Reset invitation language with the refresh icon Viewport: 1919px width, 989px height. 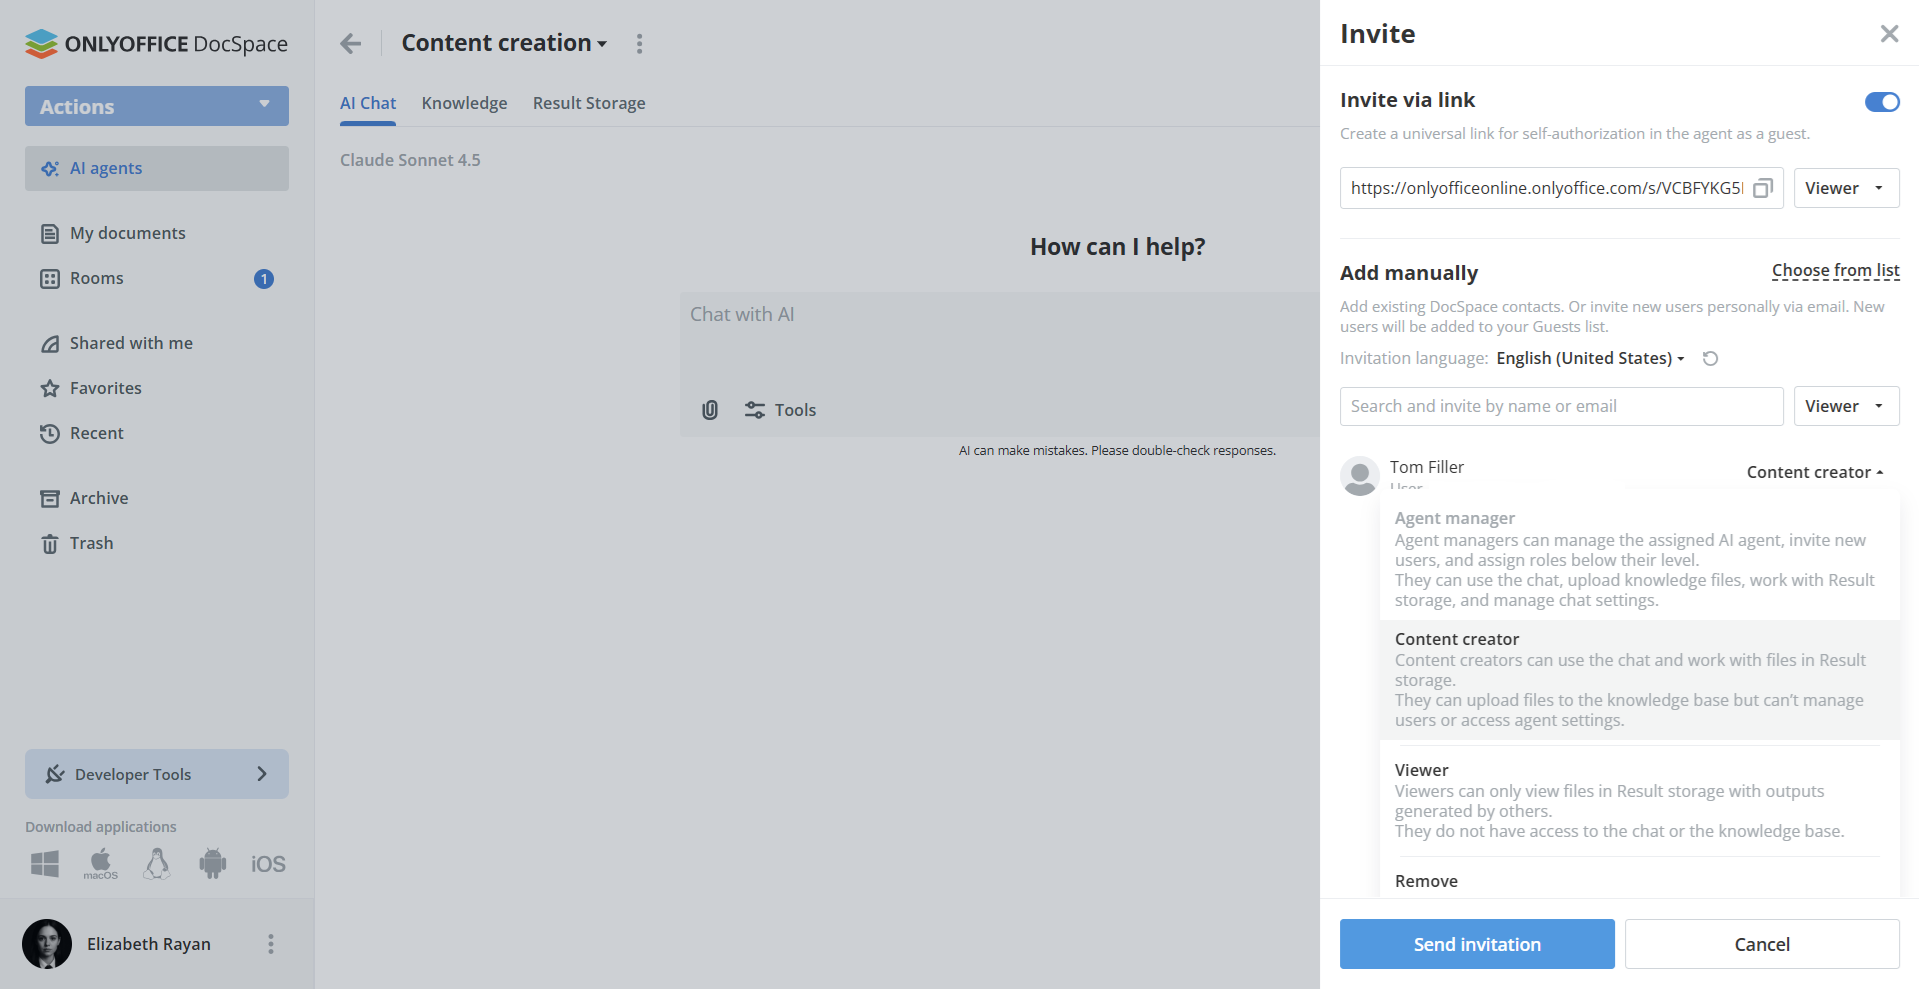click(1710, 358)
